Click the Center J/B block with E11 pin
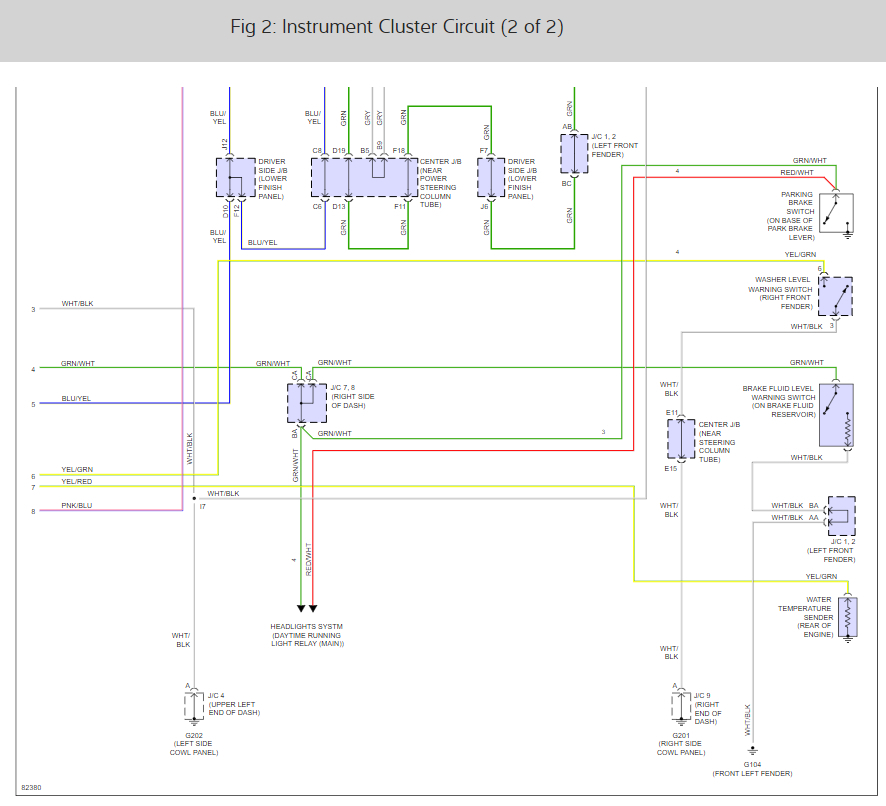Image resolution: width=886 pixels, height=806 pixels. [681, 438]
